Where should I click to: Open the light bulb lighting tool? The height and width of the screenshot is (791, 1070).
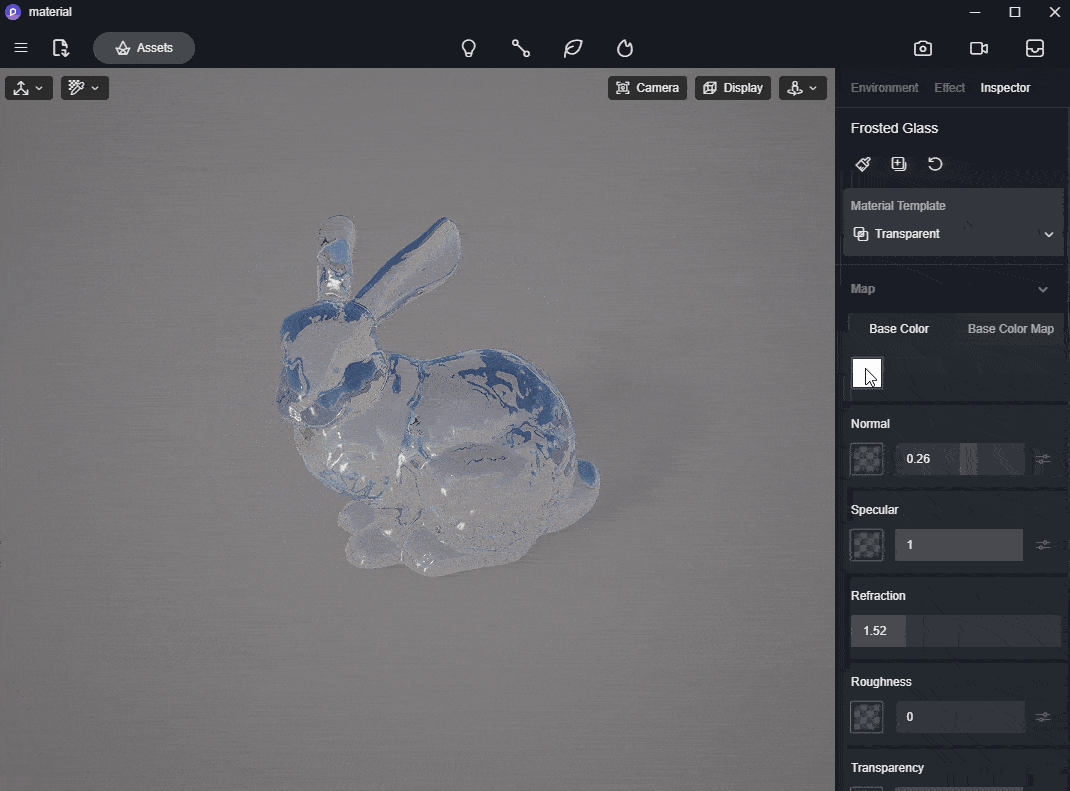(468, 48)
